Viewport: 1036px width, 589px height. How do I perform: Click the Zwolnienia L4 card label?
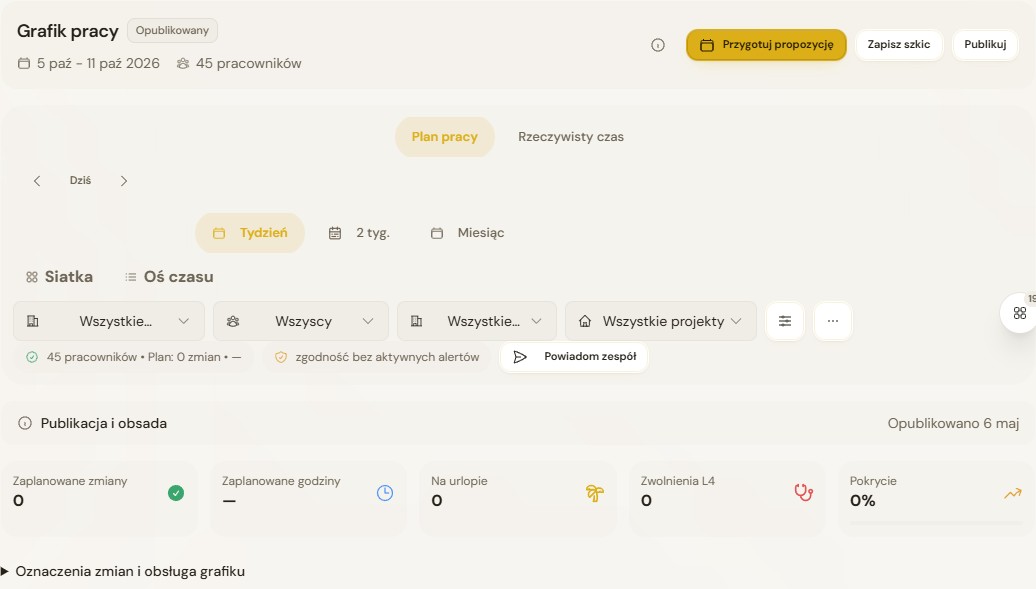tap(678, 481)
